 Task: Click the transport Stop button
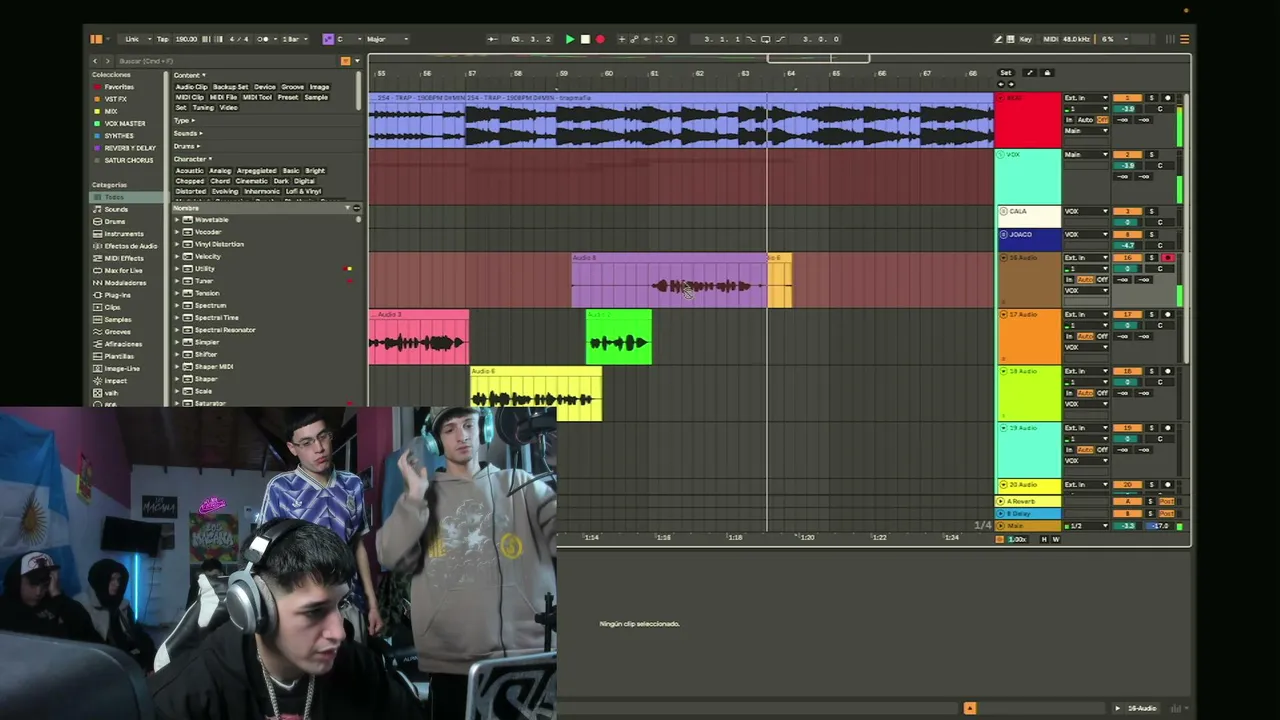[x=585, y=39]
